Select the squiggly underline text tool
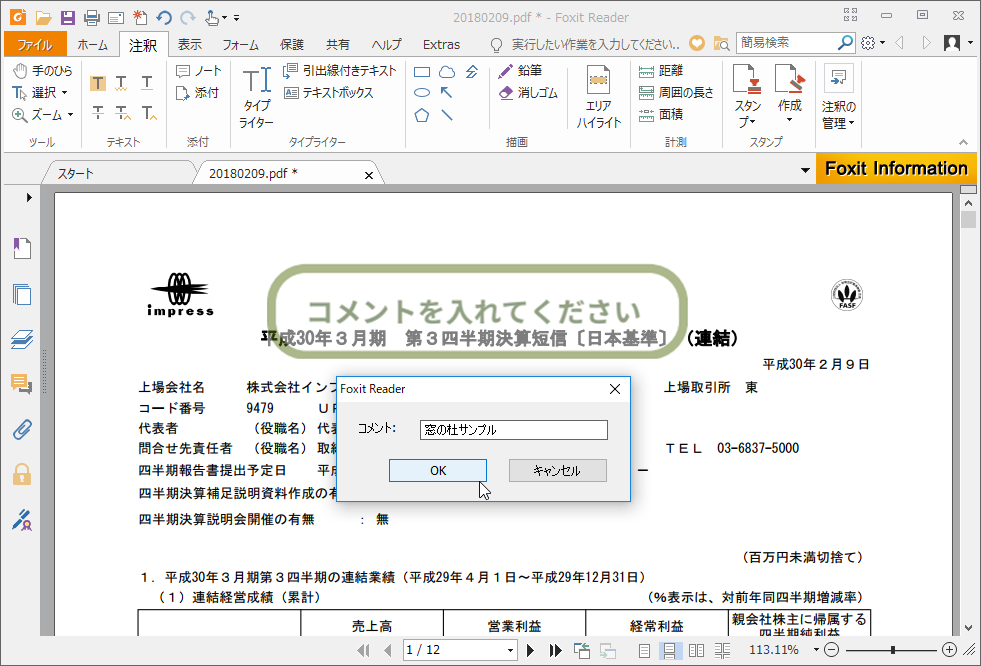This screenshot has width=981, height=666. click(x=121, y=83)
